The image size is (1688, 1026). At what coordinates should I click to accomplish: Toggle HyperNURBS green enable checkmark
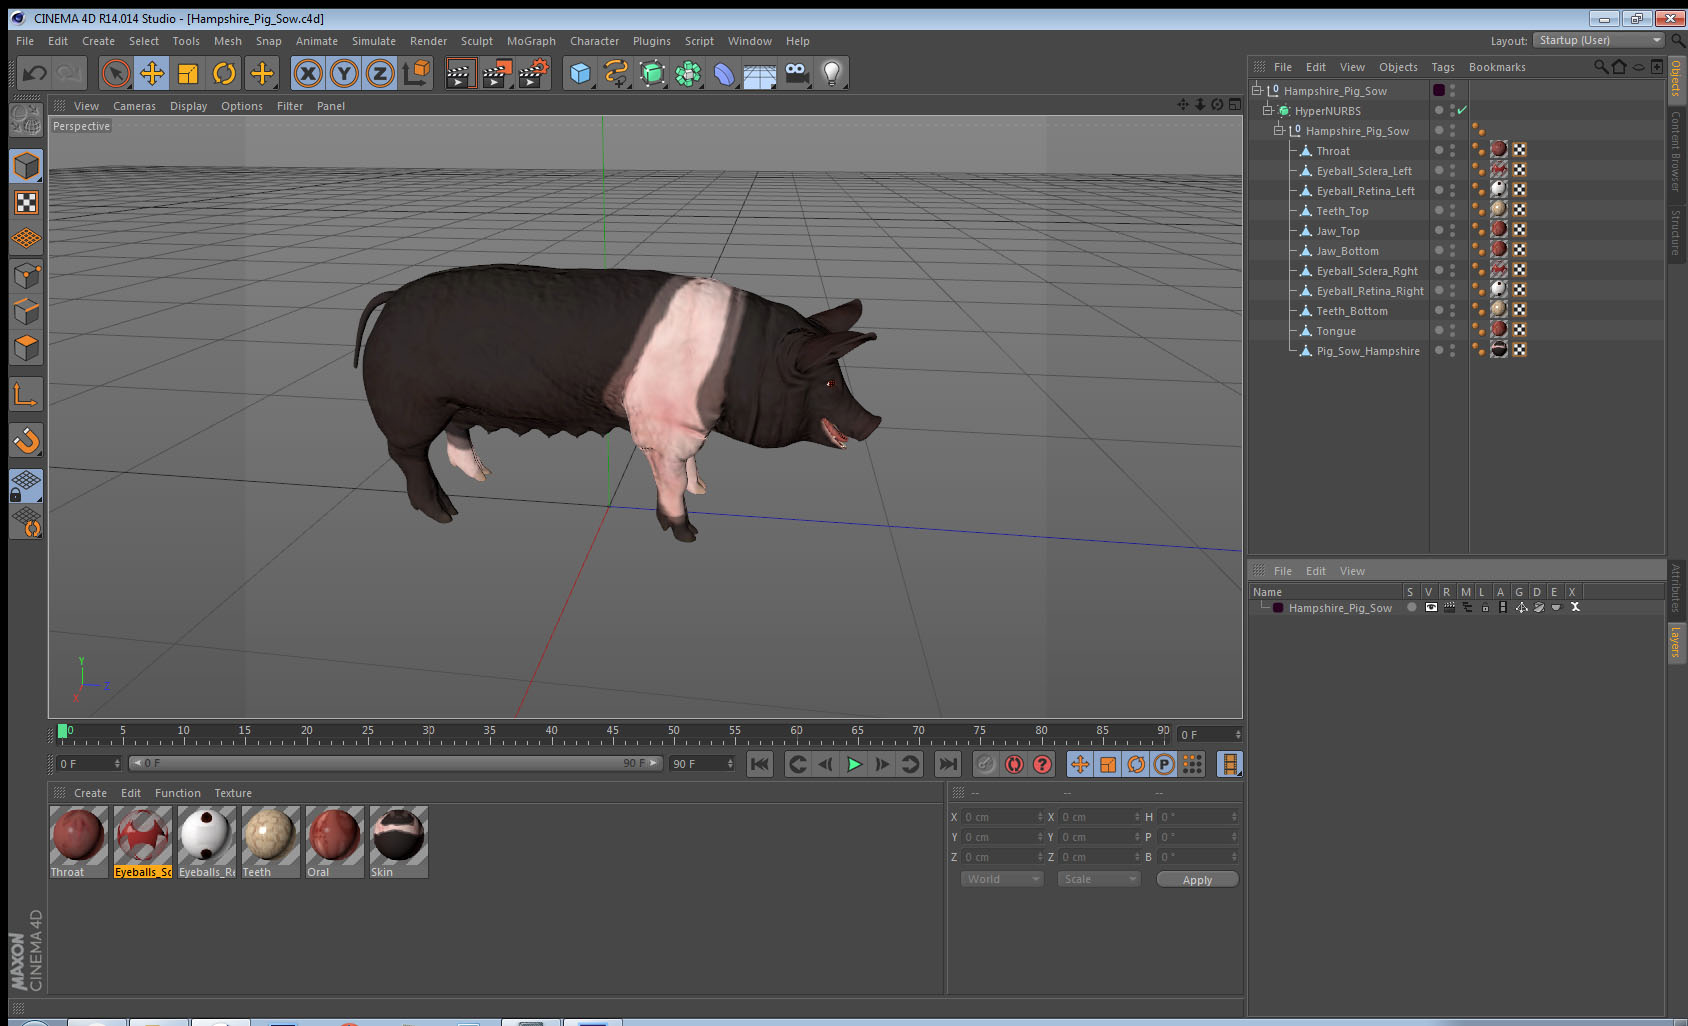click(x=1462, y=110)
